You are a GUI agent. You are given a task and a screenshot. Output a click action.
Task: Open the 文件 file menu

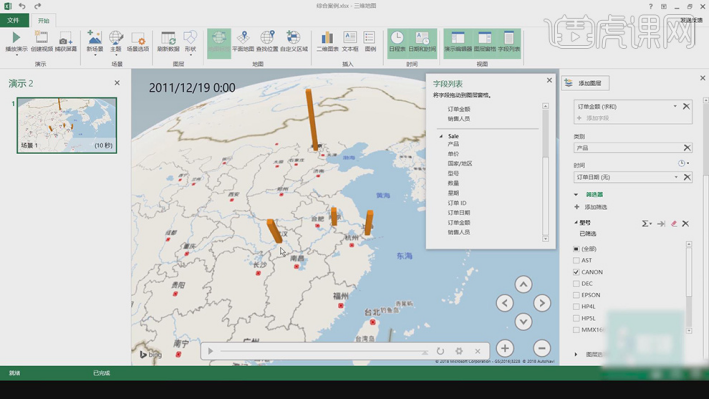(14, 20)
